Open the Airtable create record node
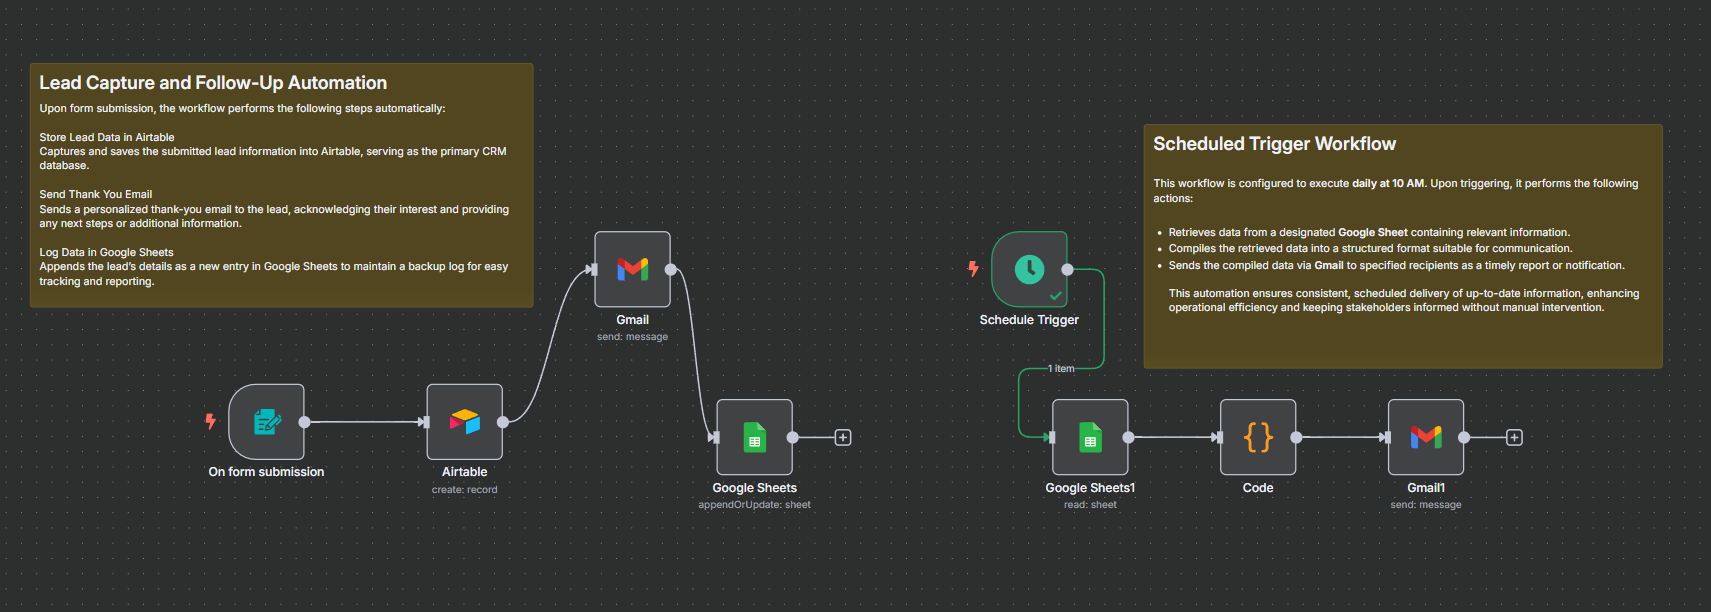The width and height of the screenshot is (1711, 612). [465, 422]
